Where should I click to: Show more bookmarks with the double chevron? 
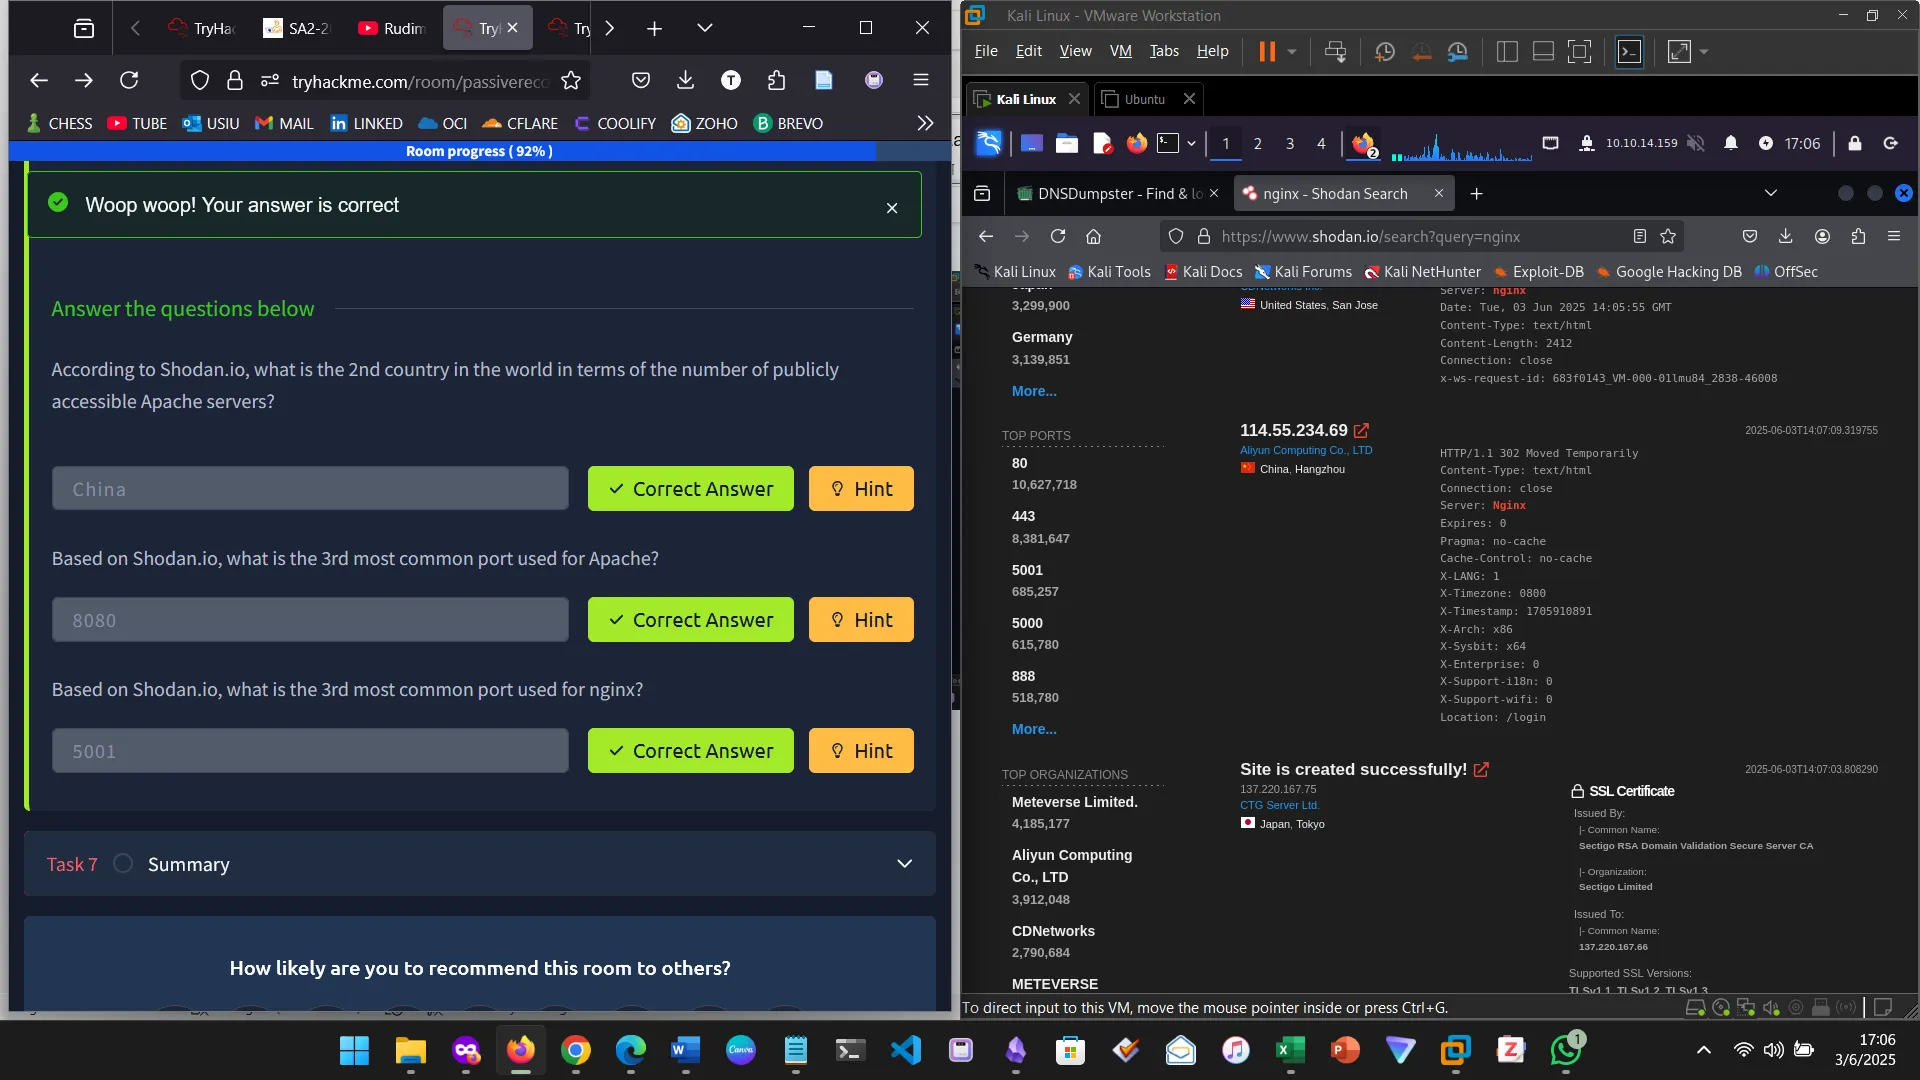(x=925, y=123)
